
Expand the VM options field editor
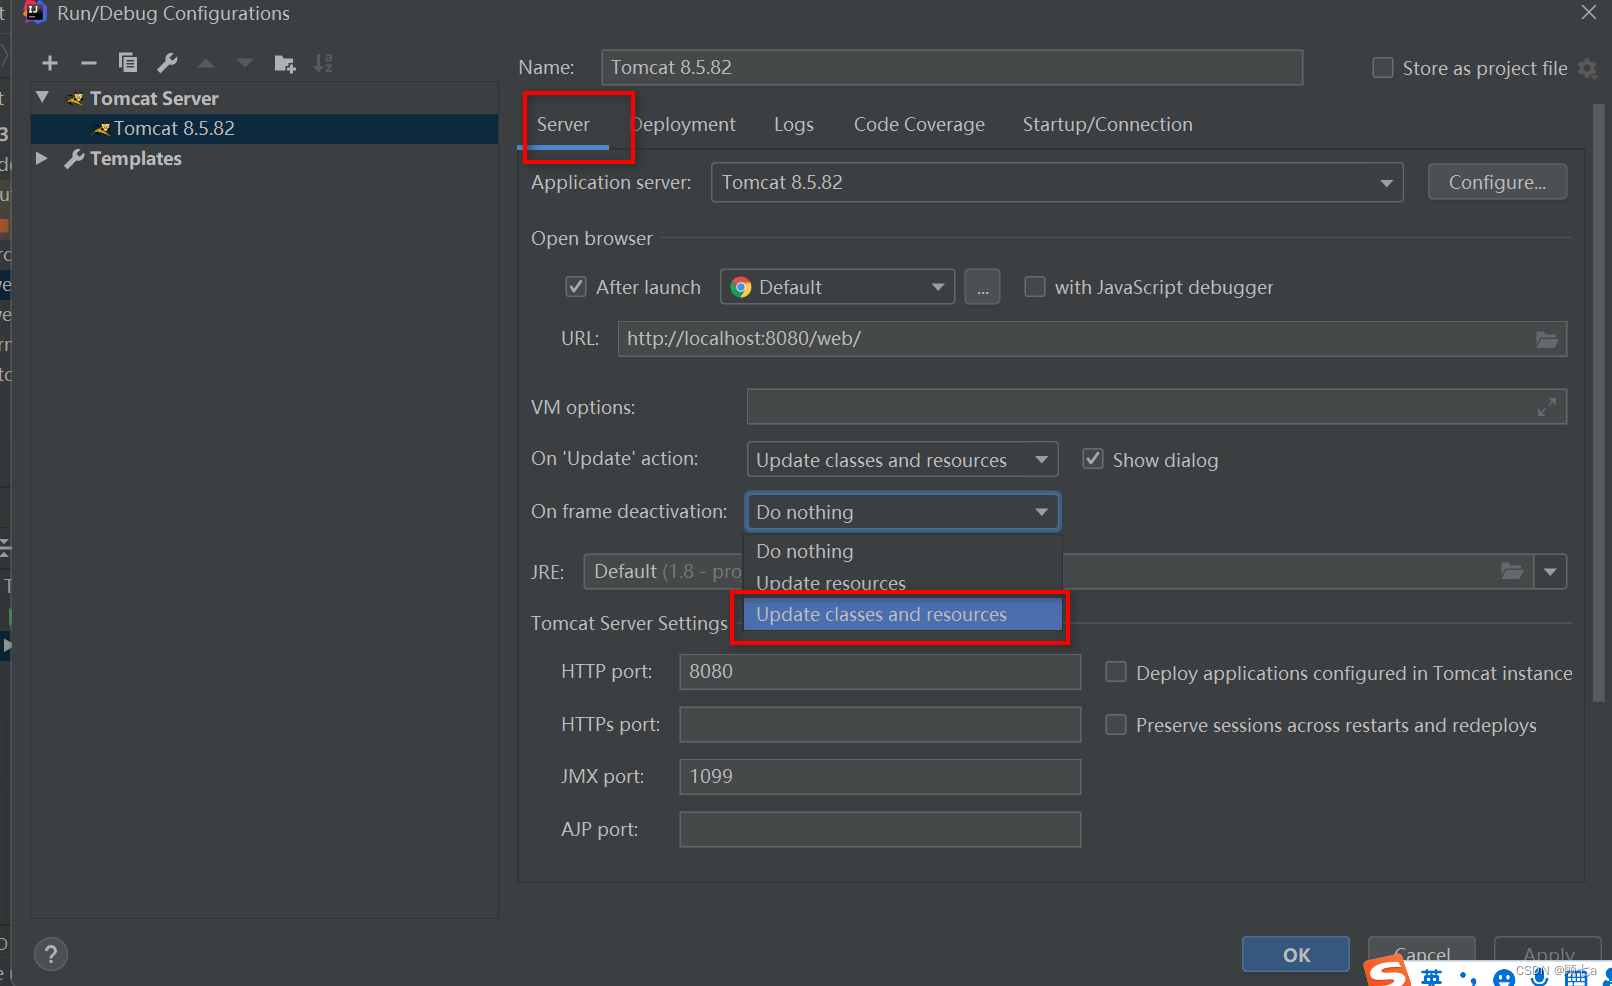point(1547,407)
